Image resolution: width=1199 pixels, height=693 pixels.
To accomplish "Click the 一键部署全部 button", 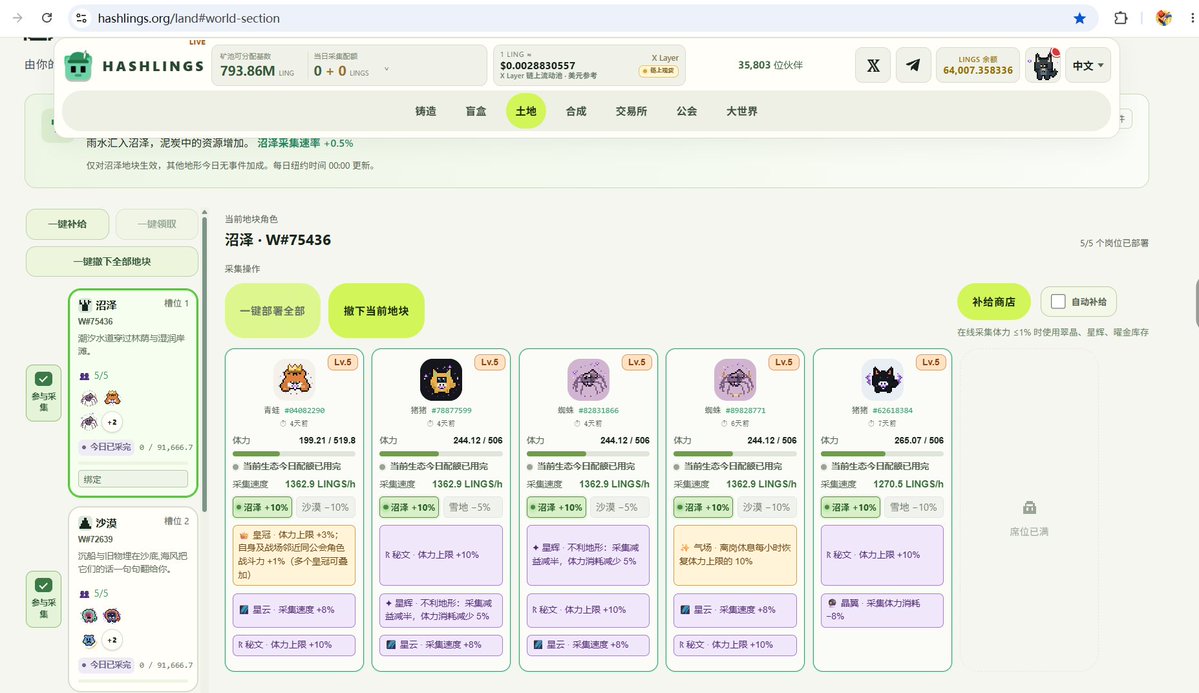I will tap(272, 311).
